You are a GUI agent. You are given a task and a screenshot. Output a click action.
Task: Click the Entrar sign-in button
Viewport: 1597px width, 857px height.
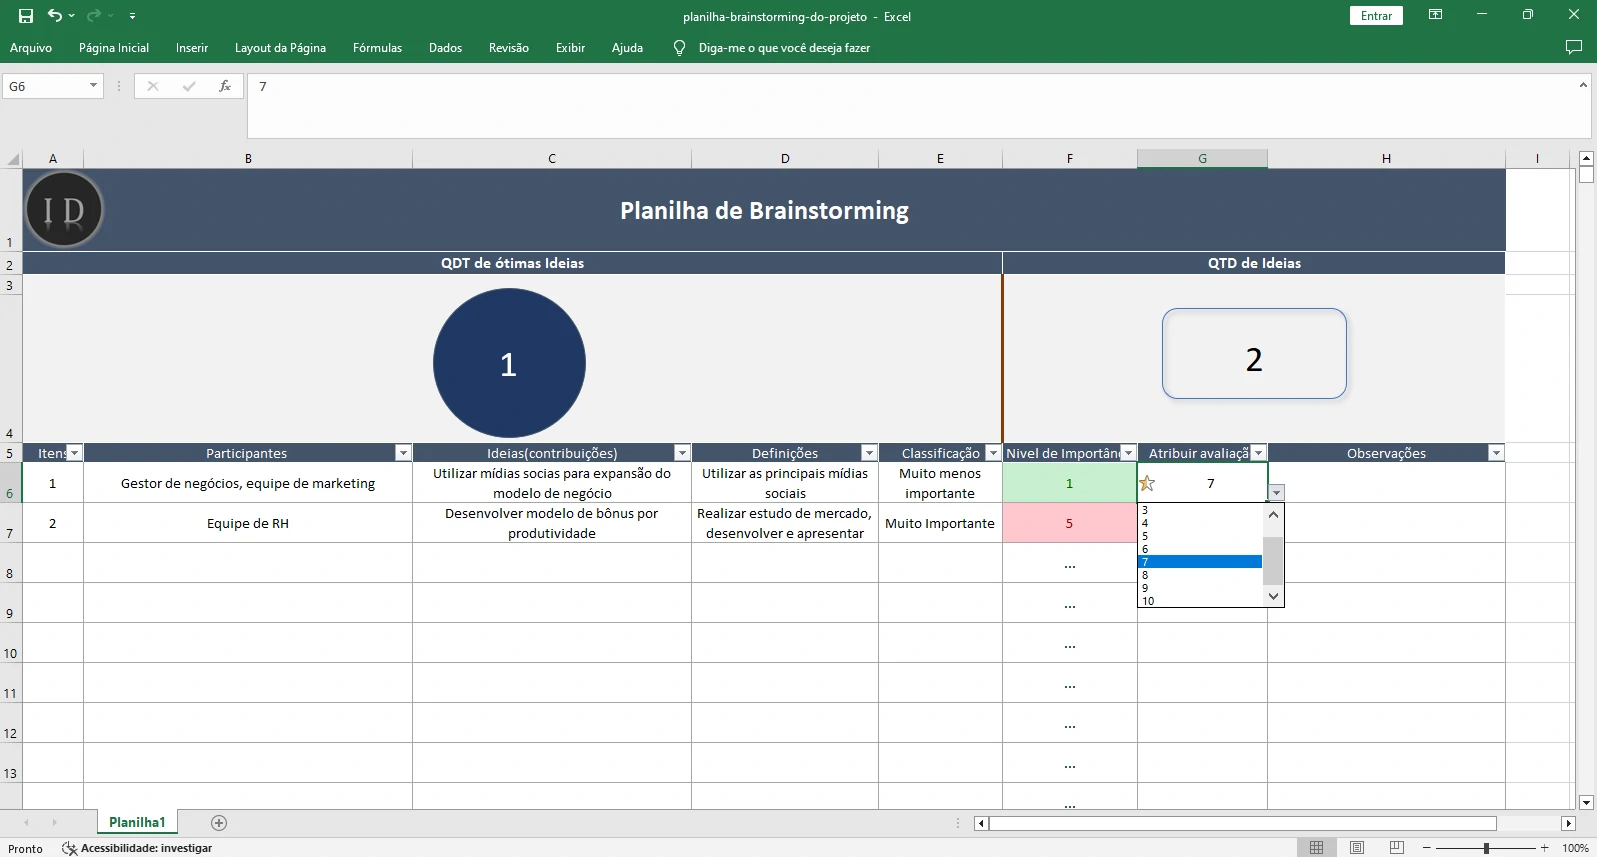click(x=1376, y=16)
